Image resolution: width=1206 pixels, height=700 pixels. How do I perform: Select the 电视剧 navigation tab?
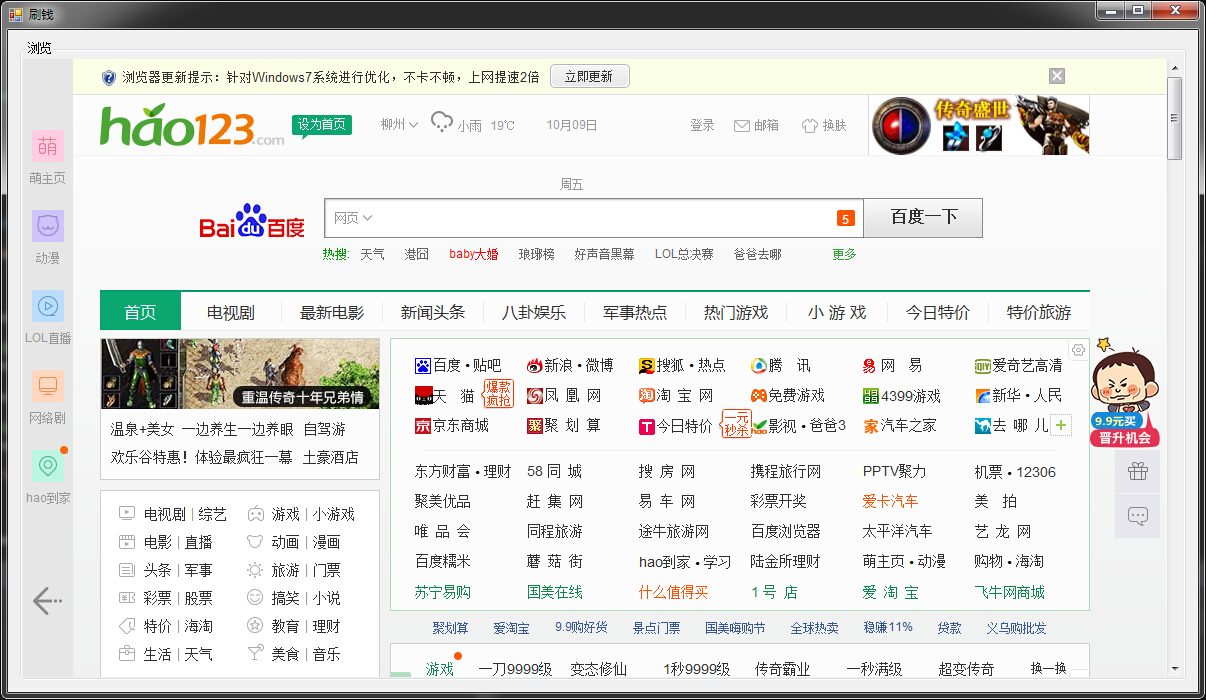(231, 312)
